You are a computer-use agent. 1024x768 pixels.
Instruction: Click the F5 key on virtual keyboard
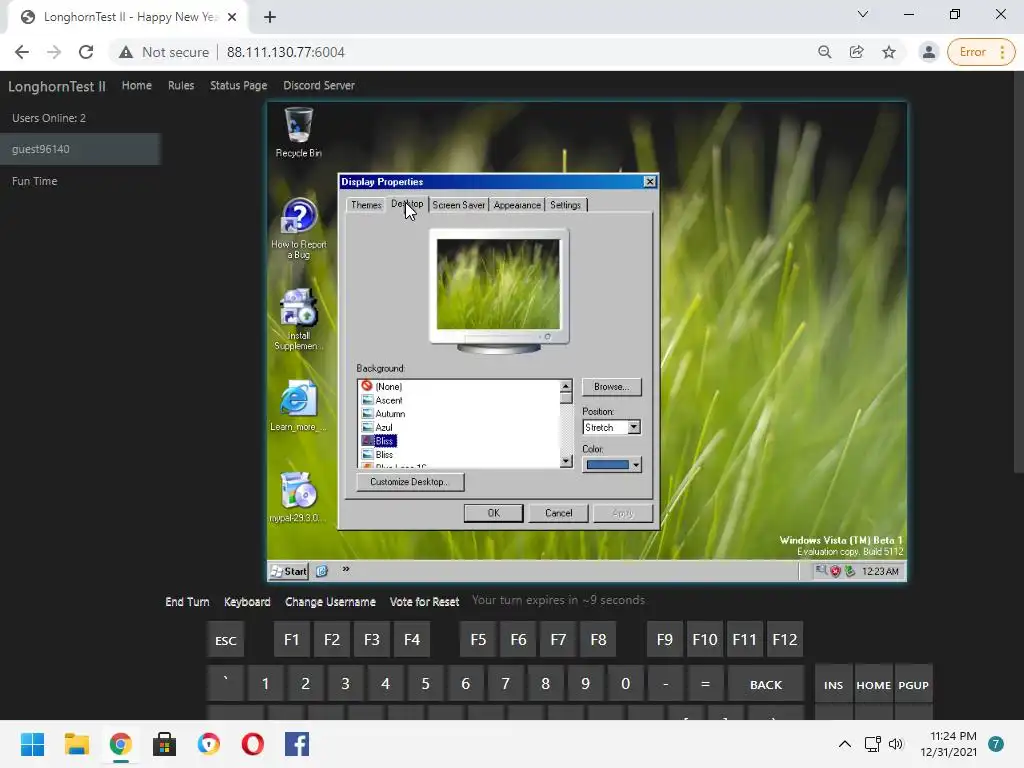click(x=478, y=639)
